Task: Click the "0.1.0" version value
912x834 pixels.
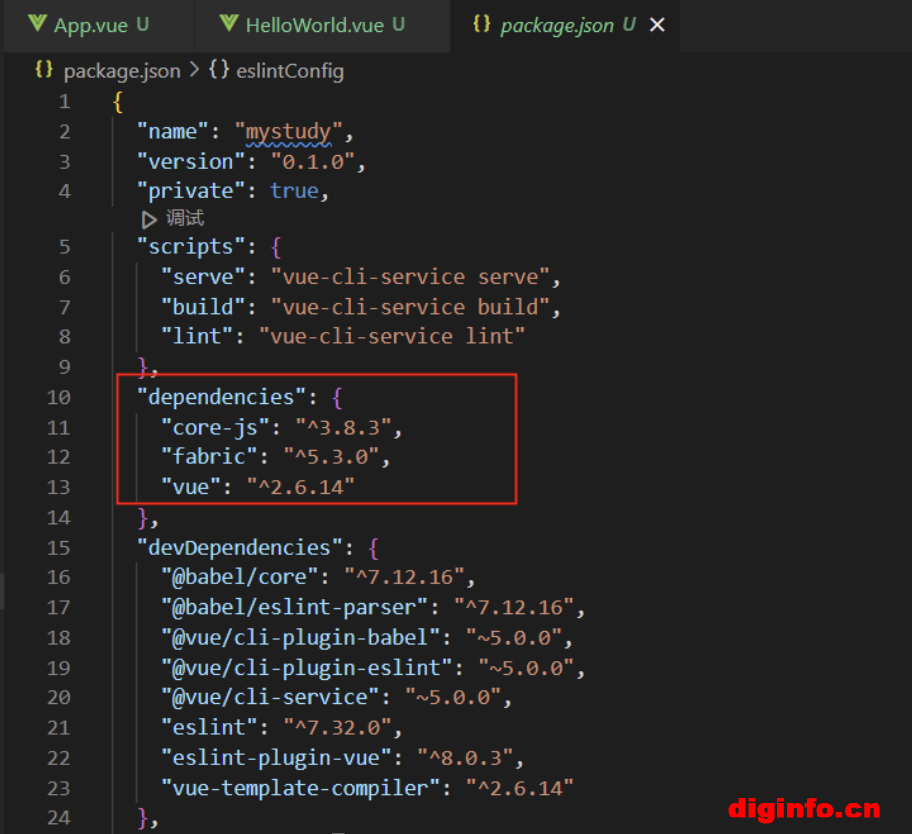Action: pos(312,162)
